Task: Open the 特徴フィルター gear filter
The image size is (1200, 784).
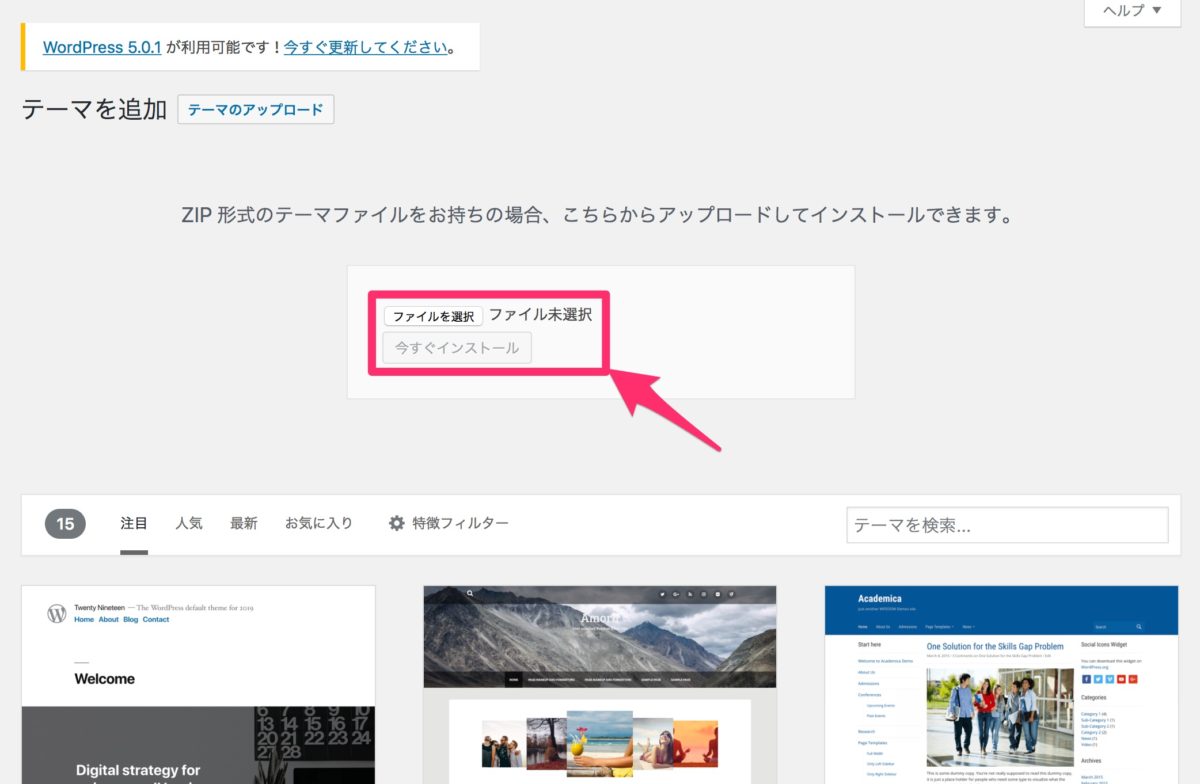Action: point(449,523)
